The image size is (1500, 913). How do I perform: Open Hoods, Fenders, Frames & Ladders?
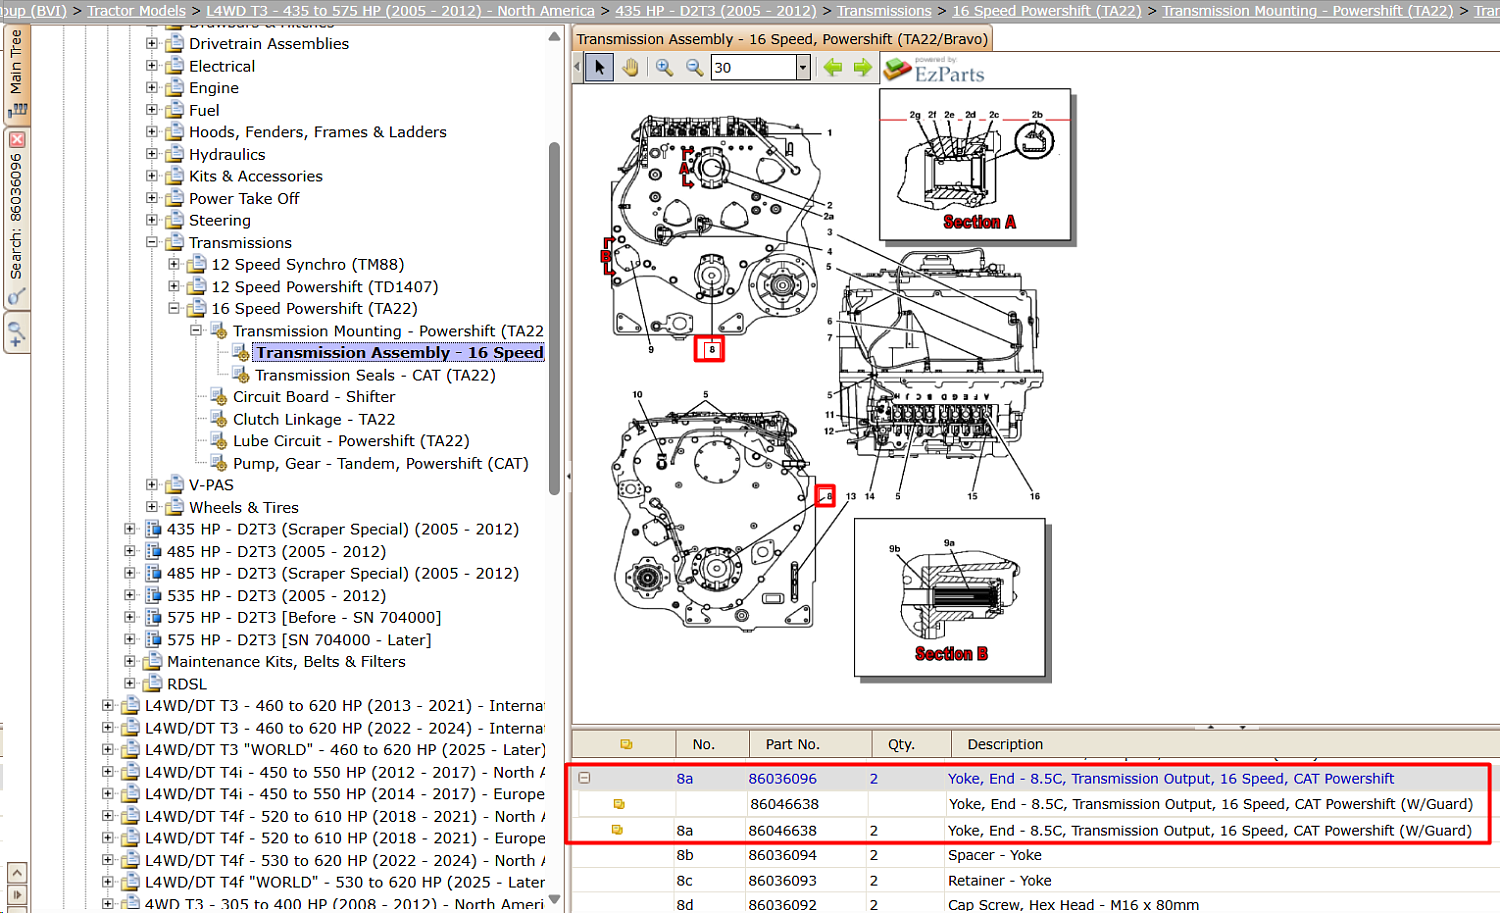[x=317, y=132]
